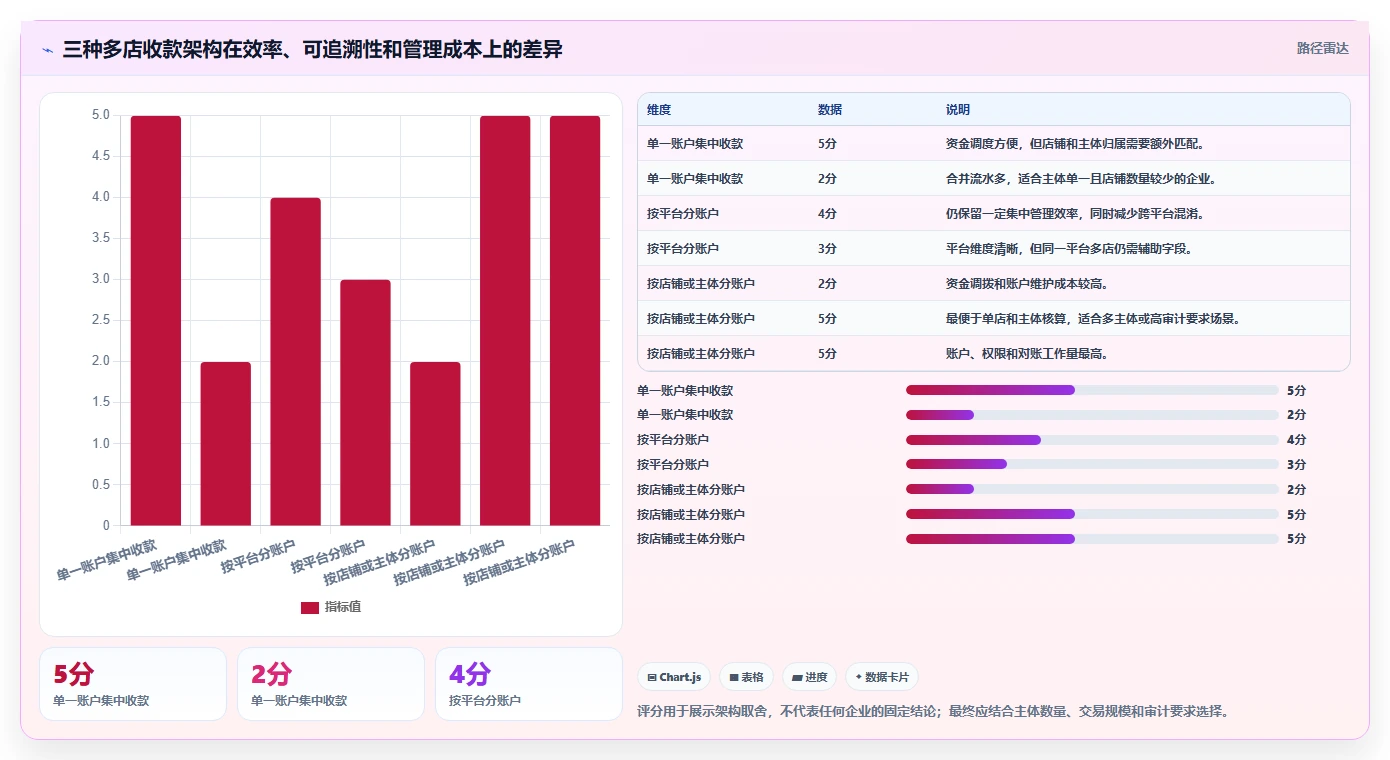Click the 1.5 y-axis label

[x=100, y=402]
